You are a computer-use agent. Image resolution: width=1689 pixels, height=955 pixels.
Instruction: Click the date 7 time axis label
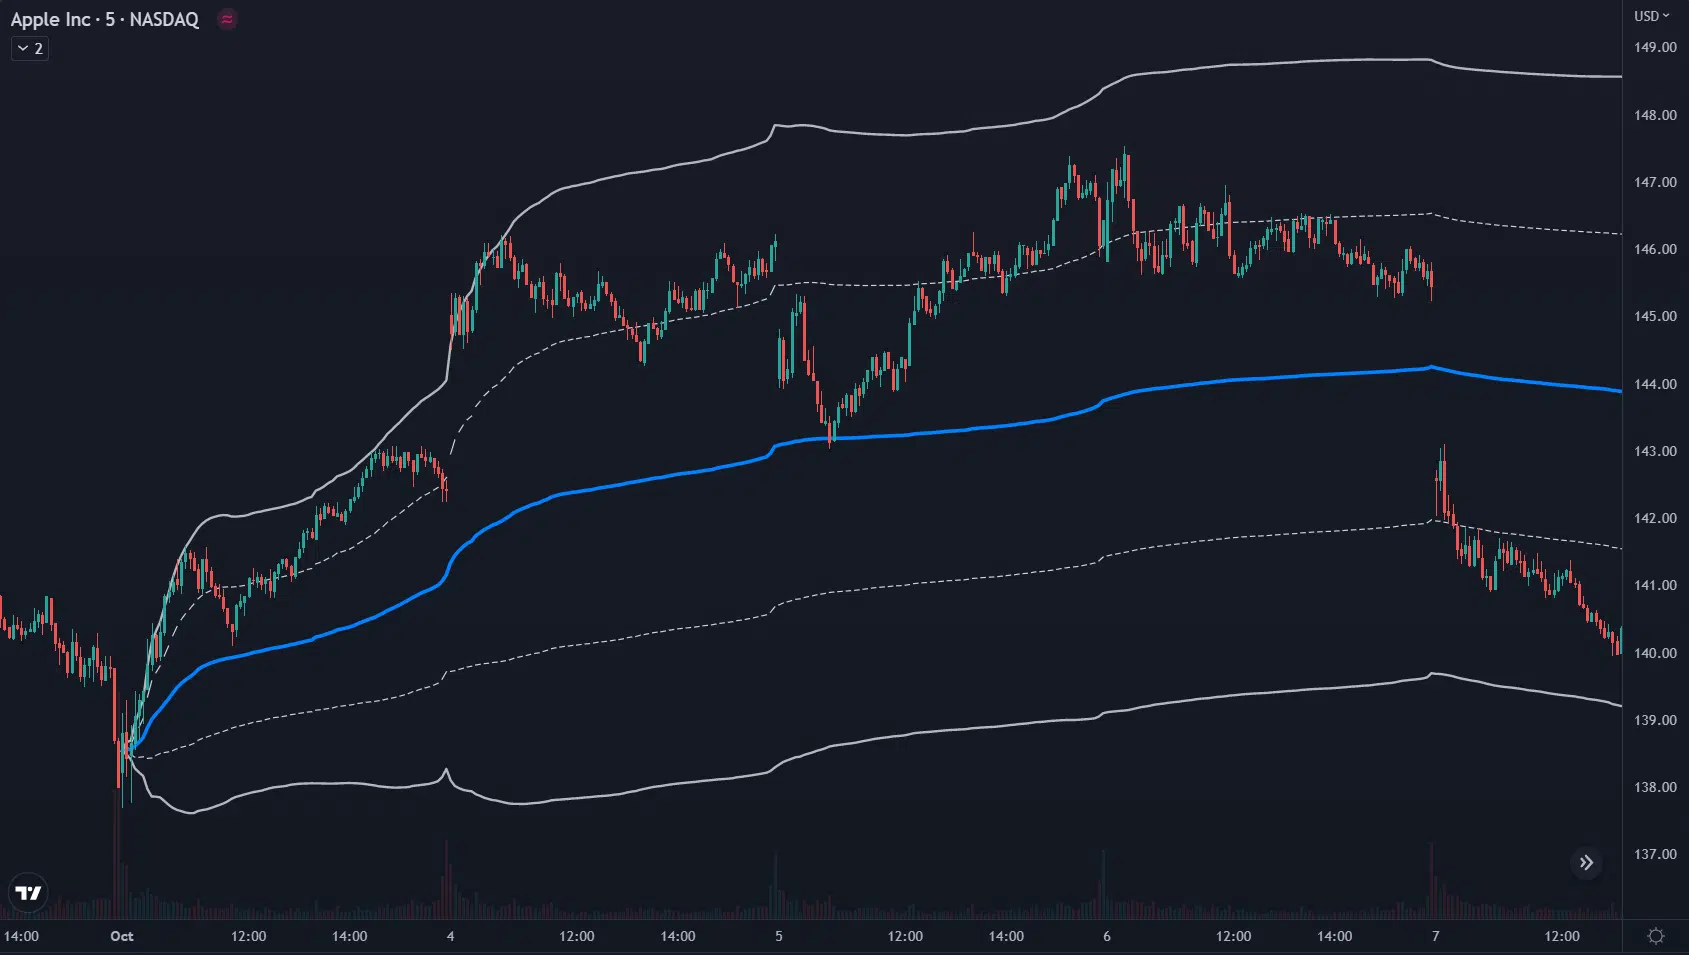click(x=1435, y=936)
